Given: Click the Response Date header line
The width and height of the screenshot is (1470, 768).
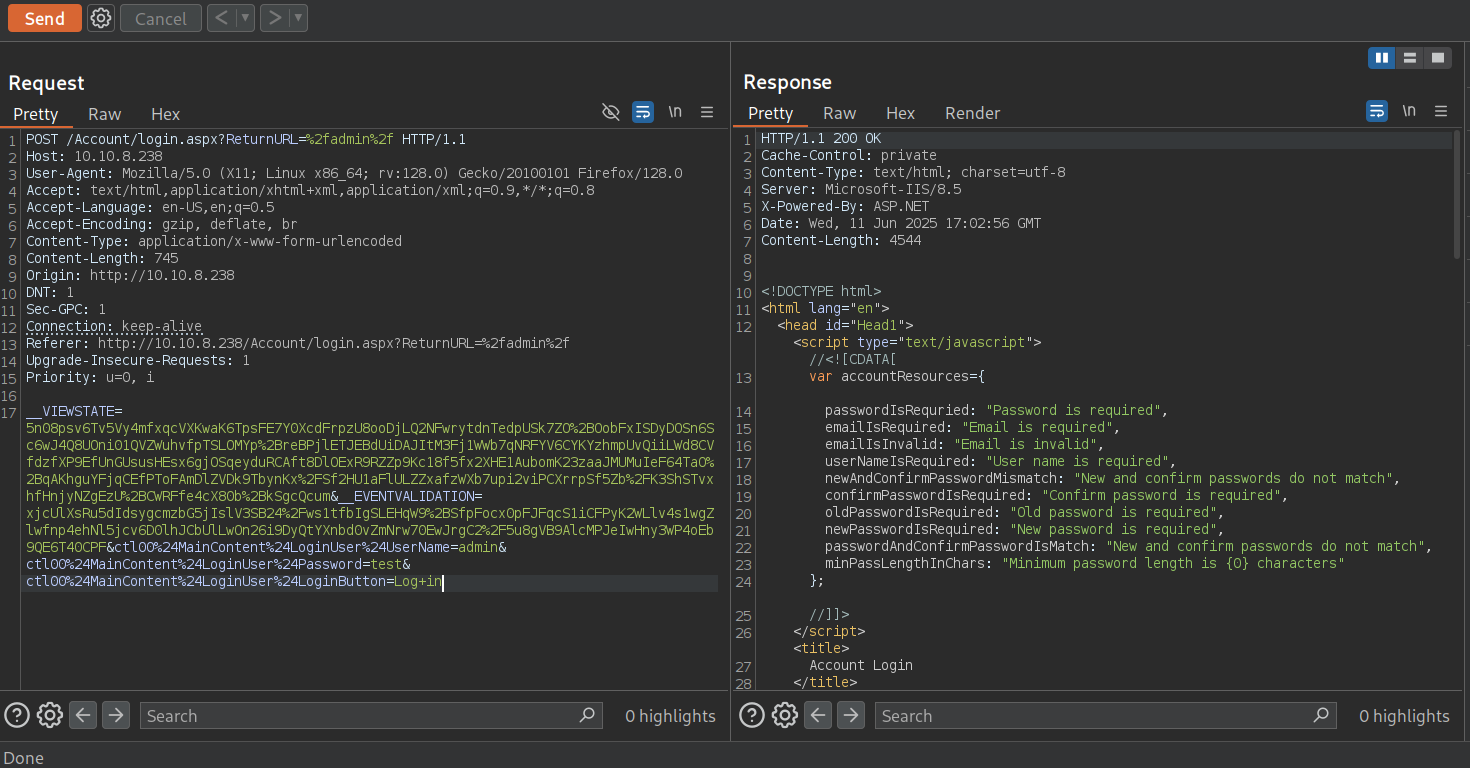Looking at the screenshot, I should pos(901,223).
